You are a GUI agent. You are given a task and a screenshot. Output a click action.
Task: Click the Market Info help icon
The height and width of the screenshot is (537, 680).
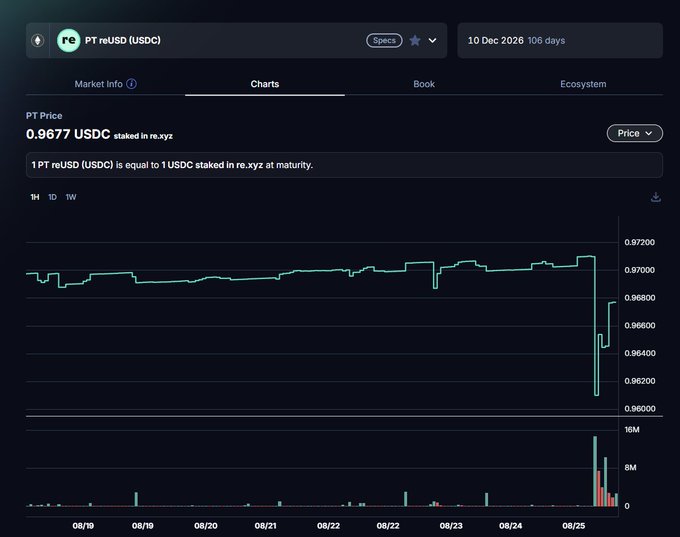[131, 84]
